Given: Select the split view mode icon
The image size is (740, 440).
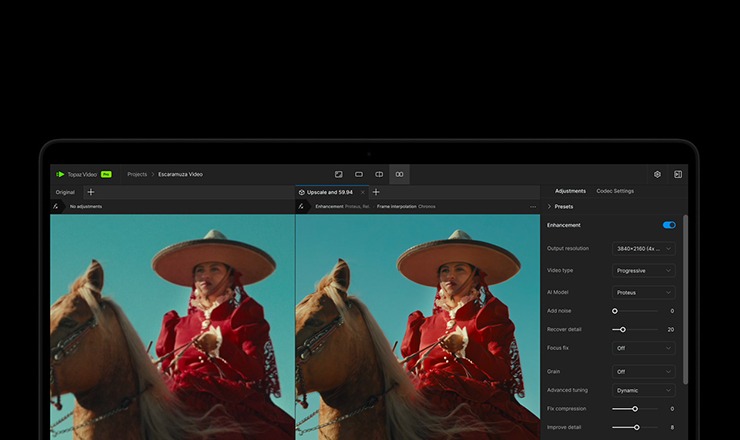Looking at the screenshot, I should [x=379, y=174].
